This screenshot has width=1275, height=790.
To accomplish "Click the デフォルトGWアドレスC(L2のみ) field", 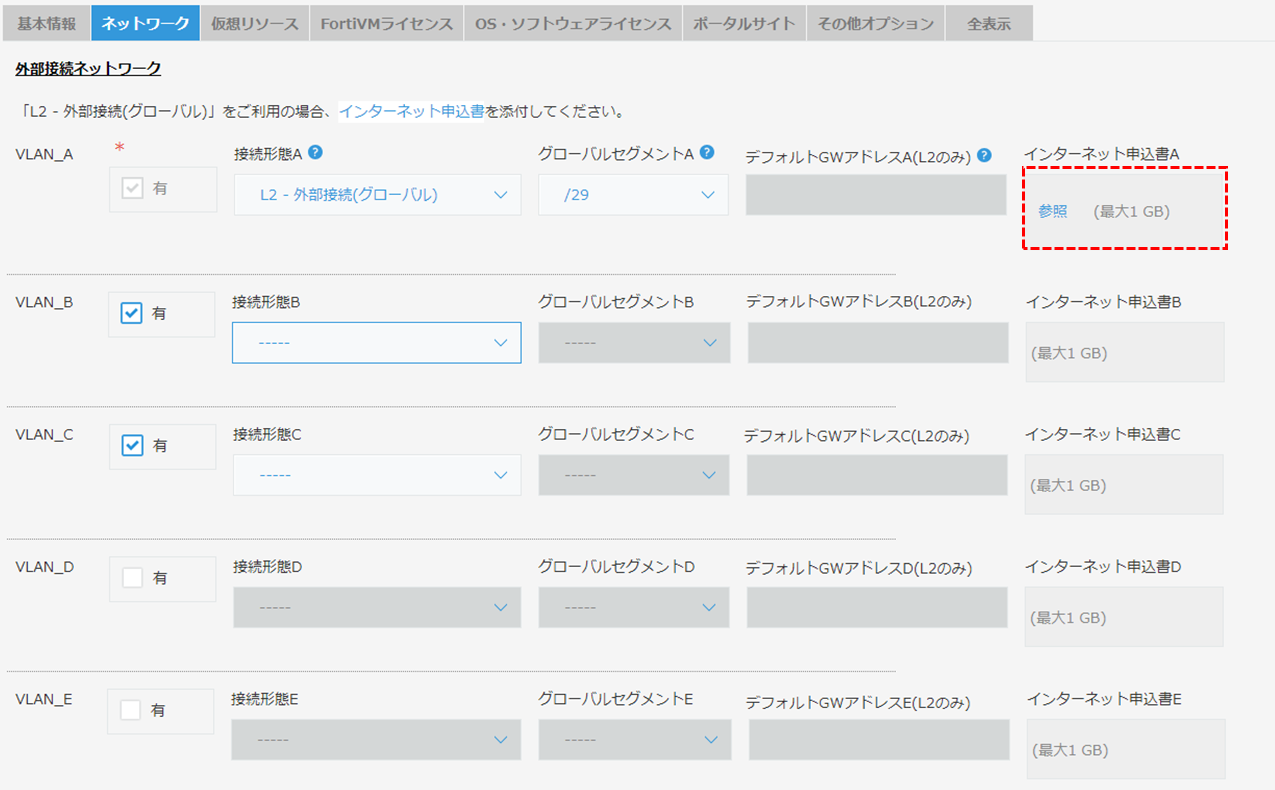I will (x=877, y=475).
